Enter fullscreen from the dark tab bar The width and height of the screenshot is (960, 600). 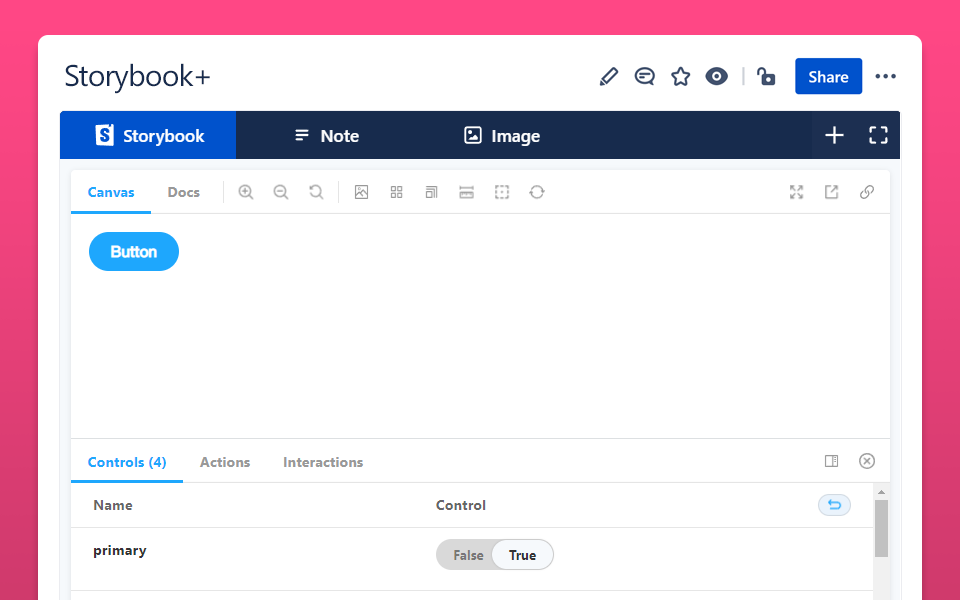[x=878, y=135]
